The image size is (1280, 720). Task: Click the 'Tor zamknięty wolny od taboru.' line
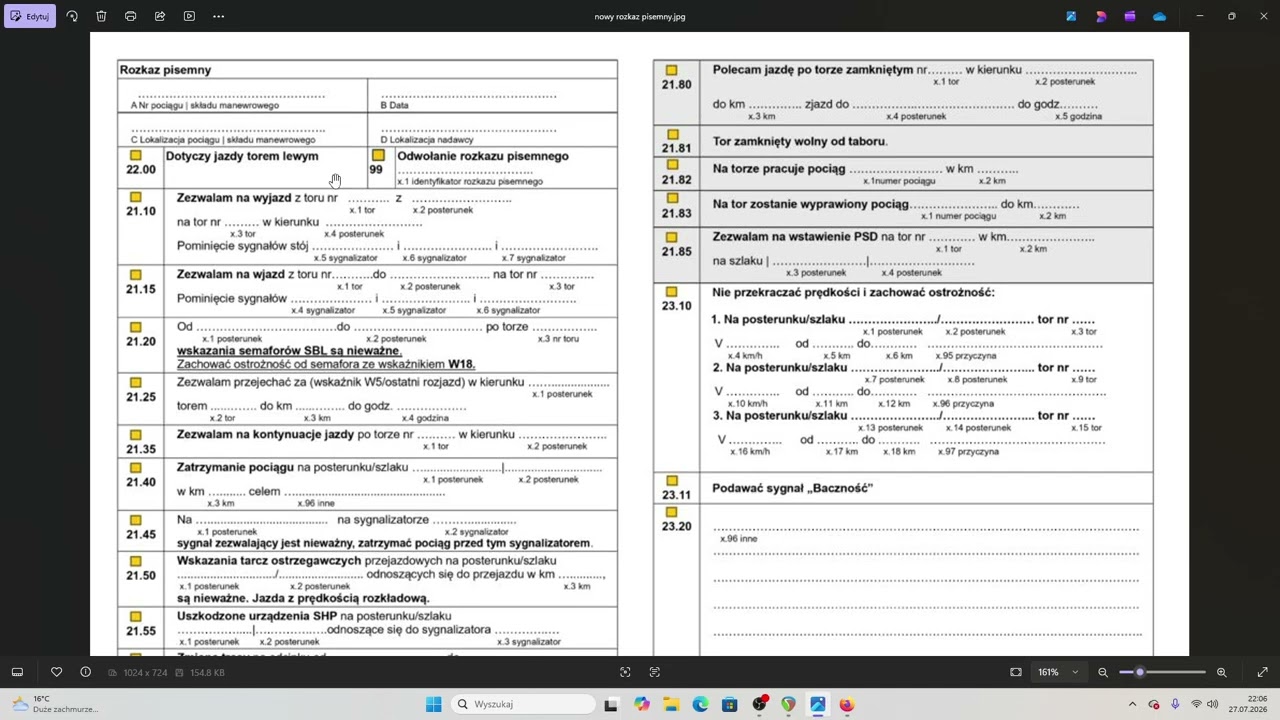click(x=800, y=142)
